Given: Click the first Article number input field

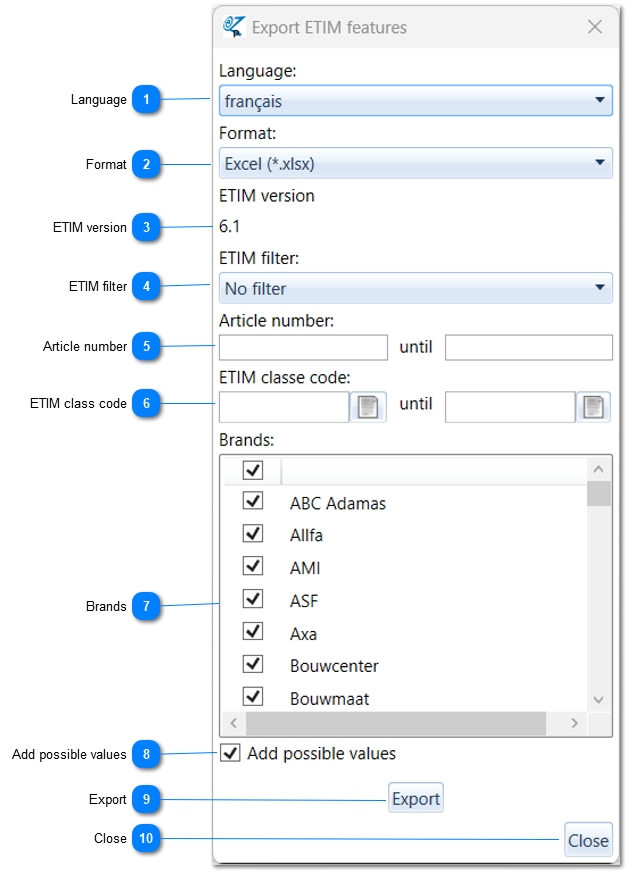Looking at the screenshot, I should pyautogui.click(x=303, y=347).
